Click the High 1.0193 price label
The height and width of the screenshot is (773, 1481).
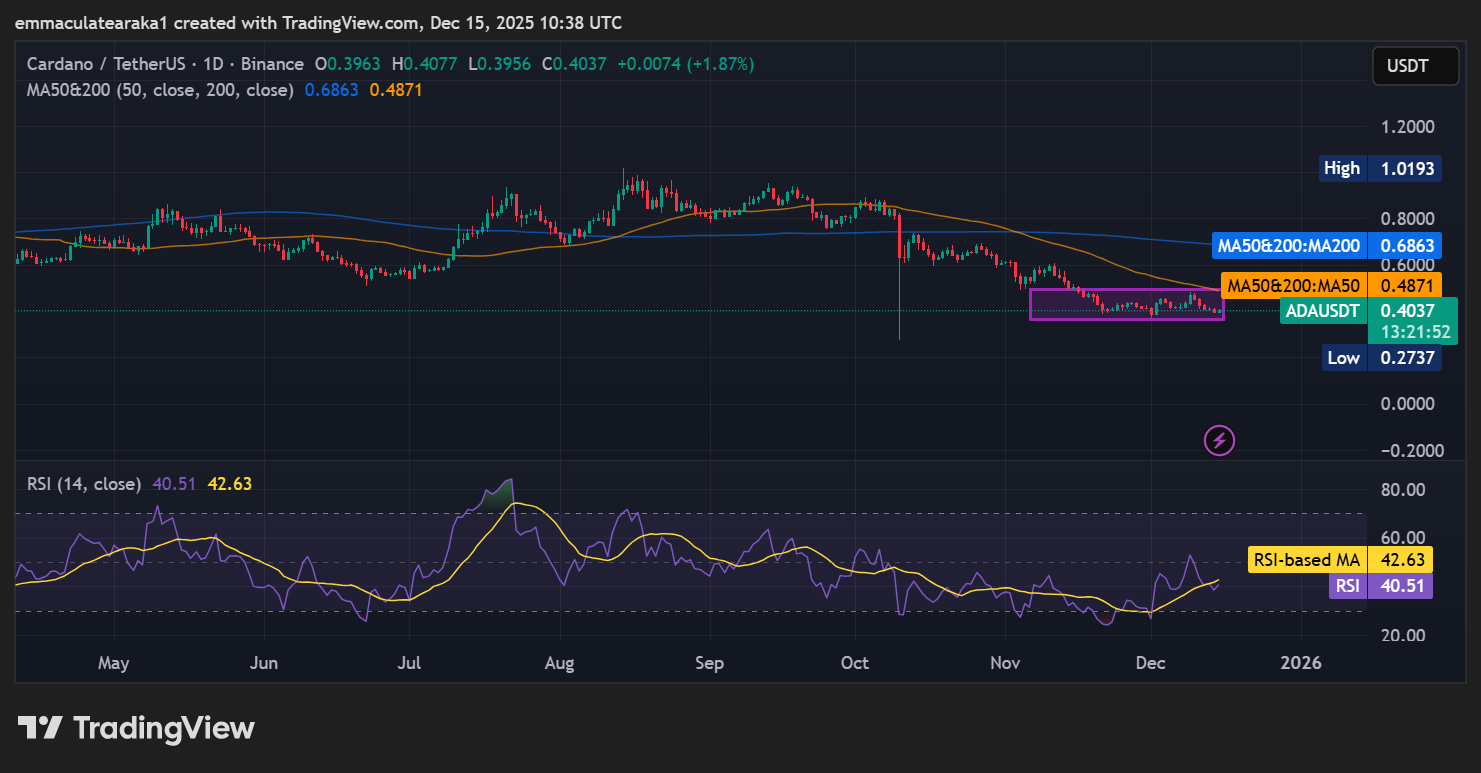tap(1378, 168)
